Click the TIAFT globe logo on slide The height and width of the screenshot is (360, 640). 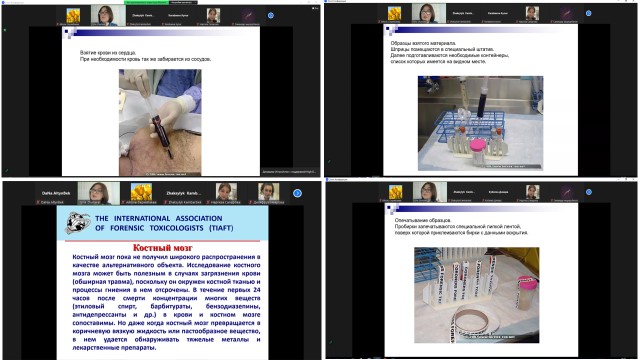(78, 223)
